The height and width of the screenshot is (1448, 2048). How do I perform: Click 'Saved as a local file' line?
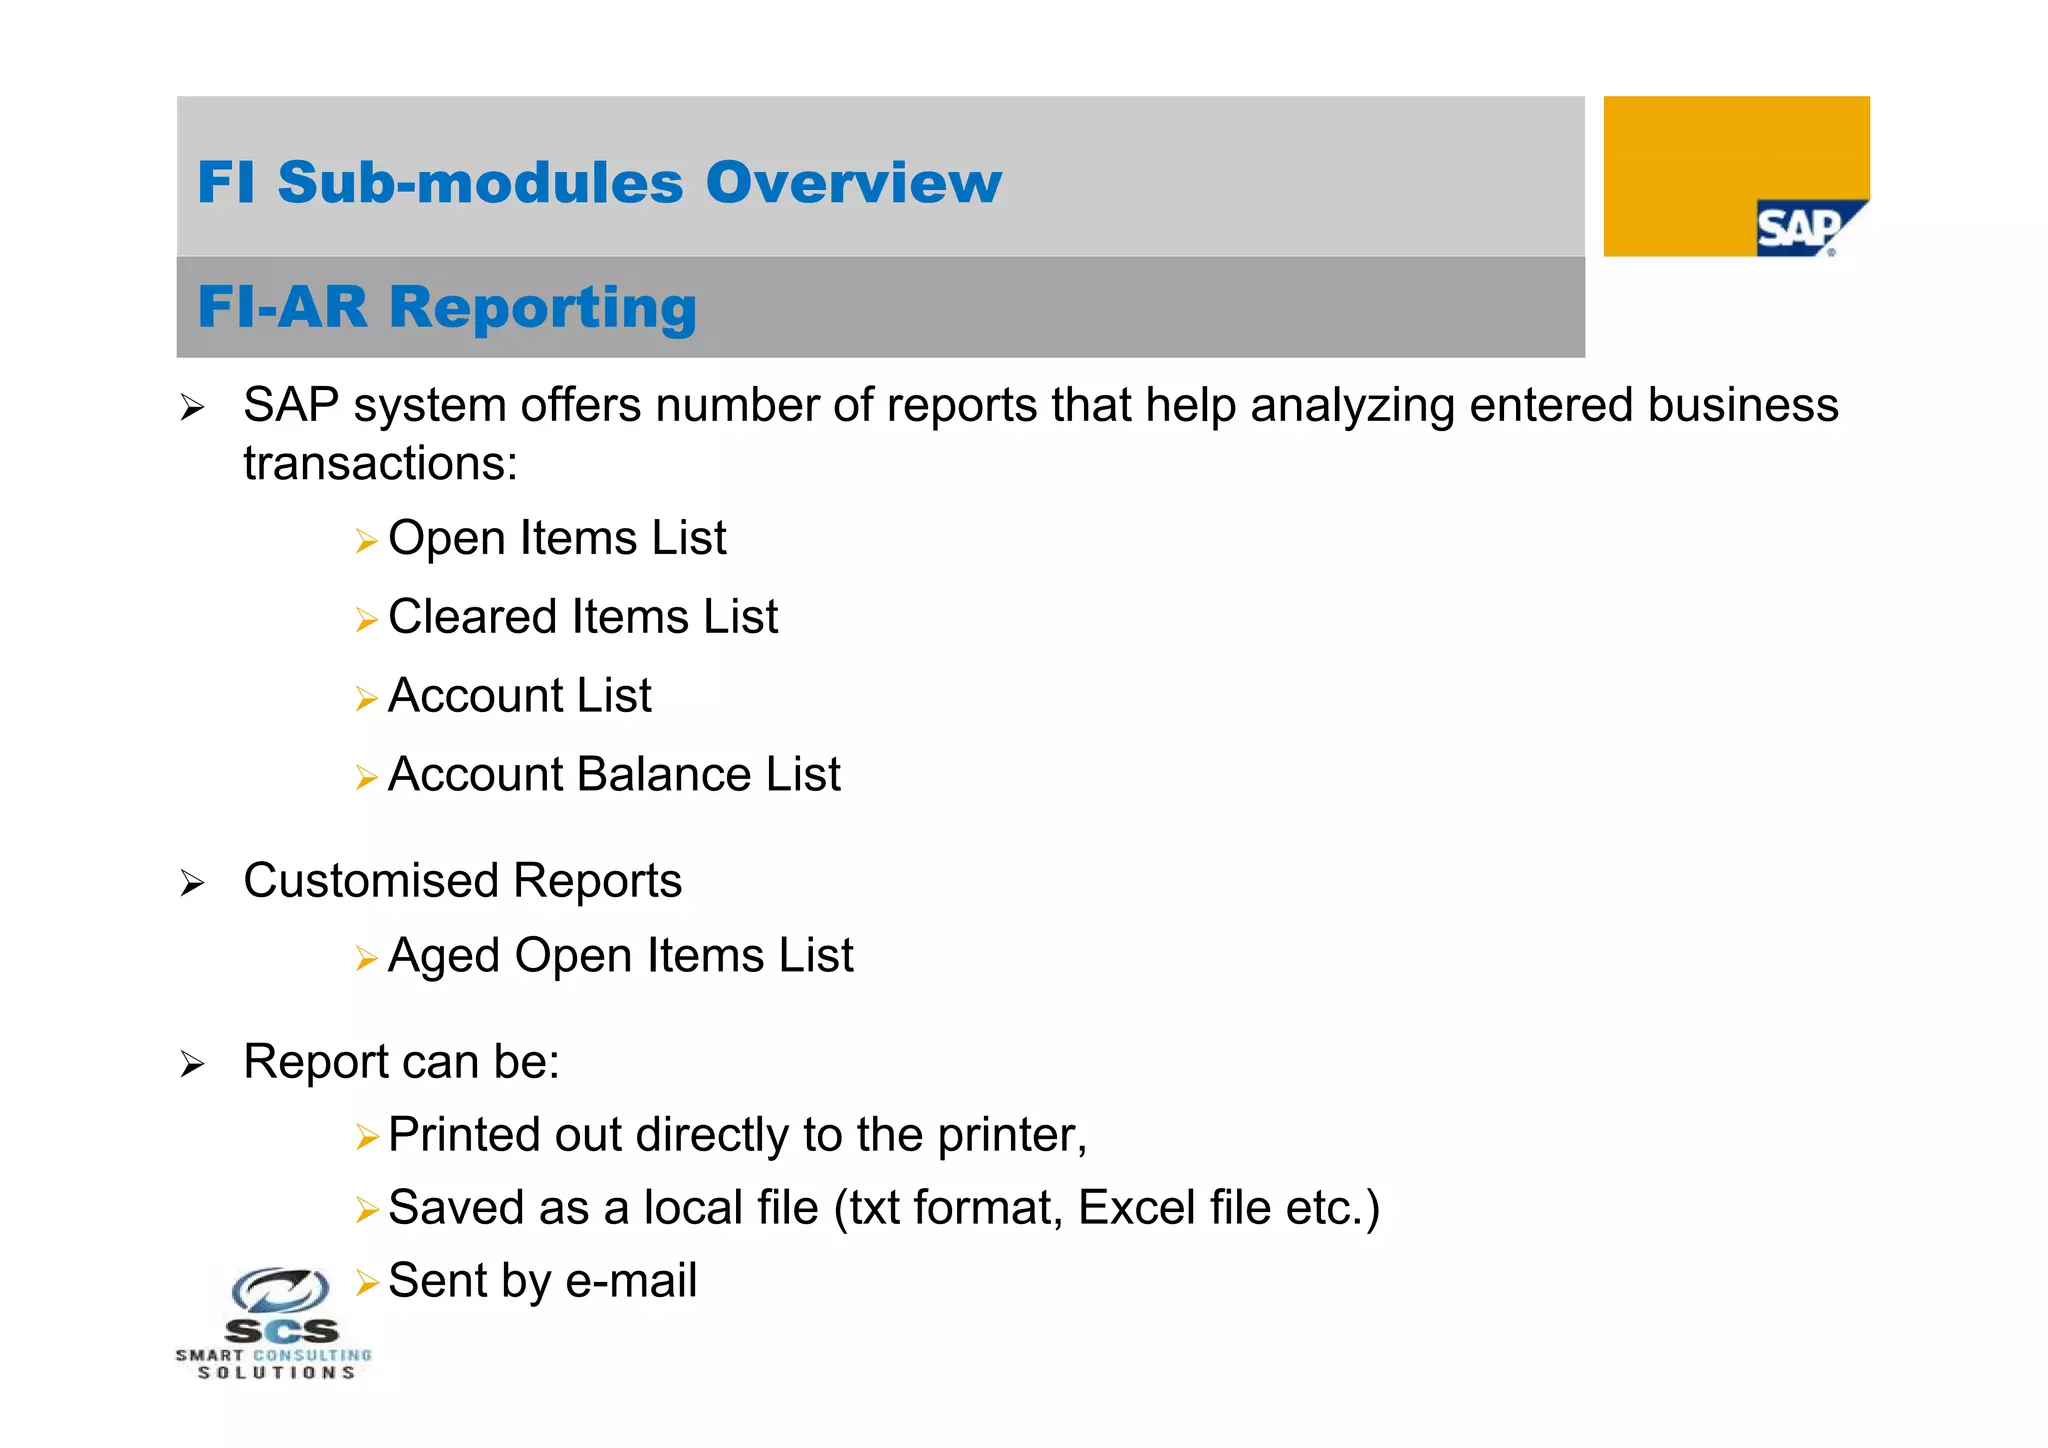point(884,1208)
